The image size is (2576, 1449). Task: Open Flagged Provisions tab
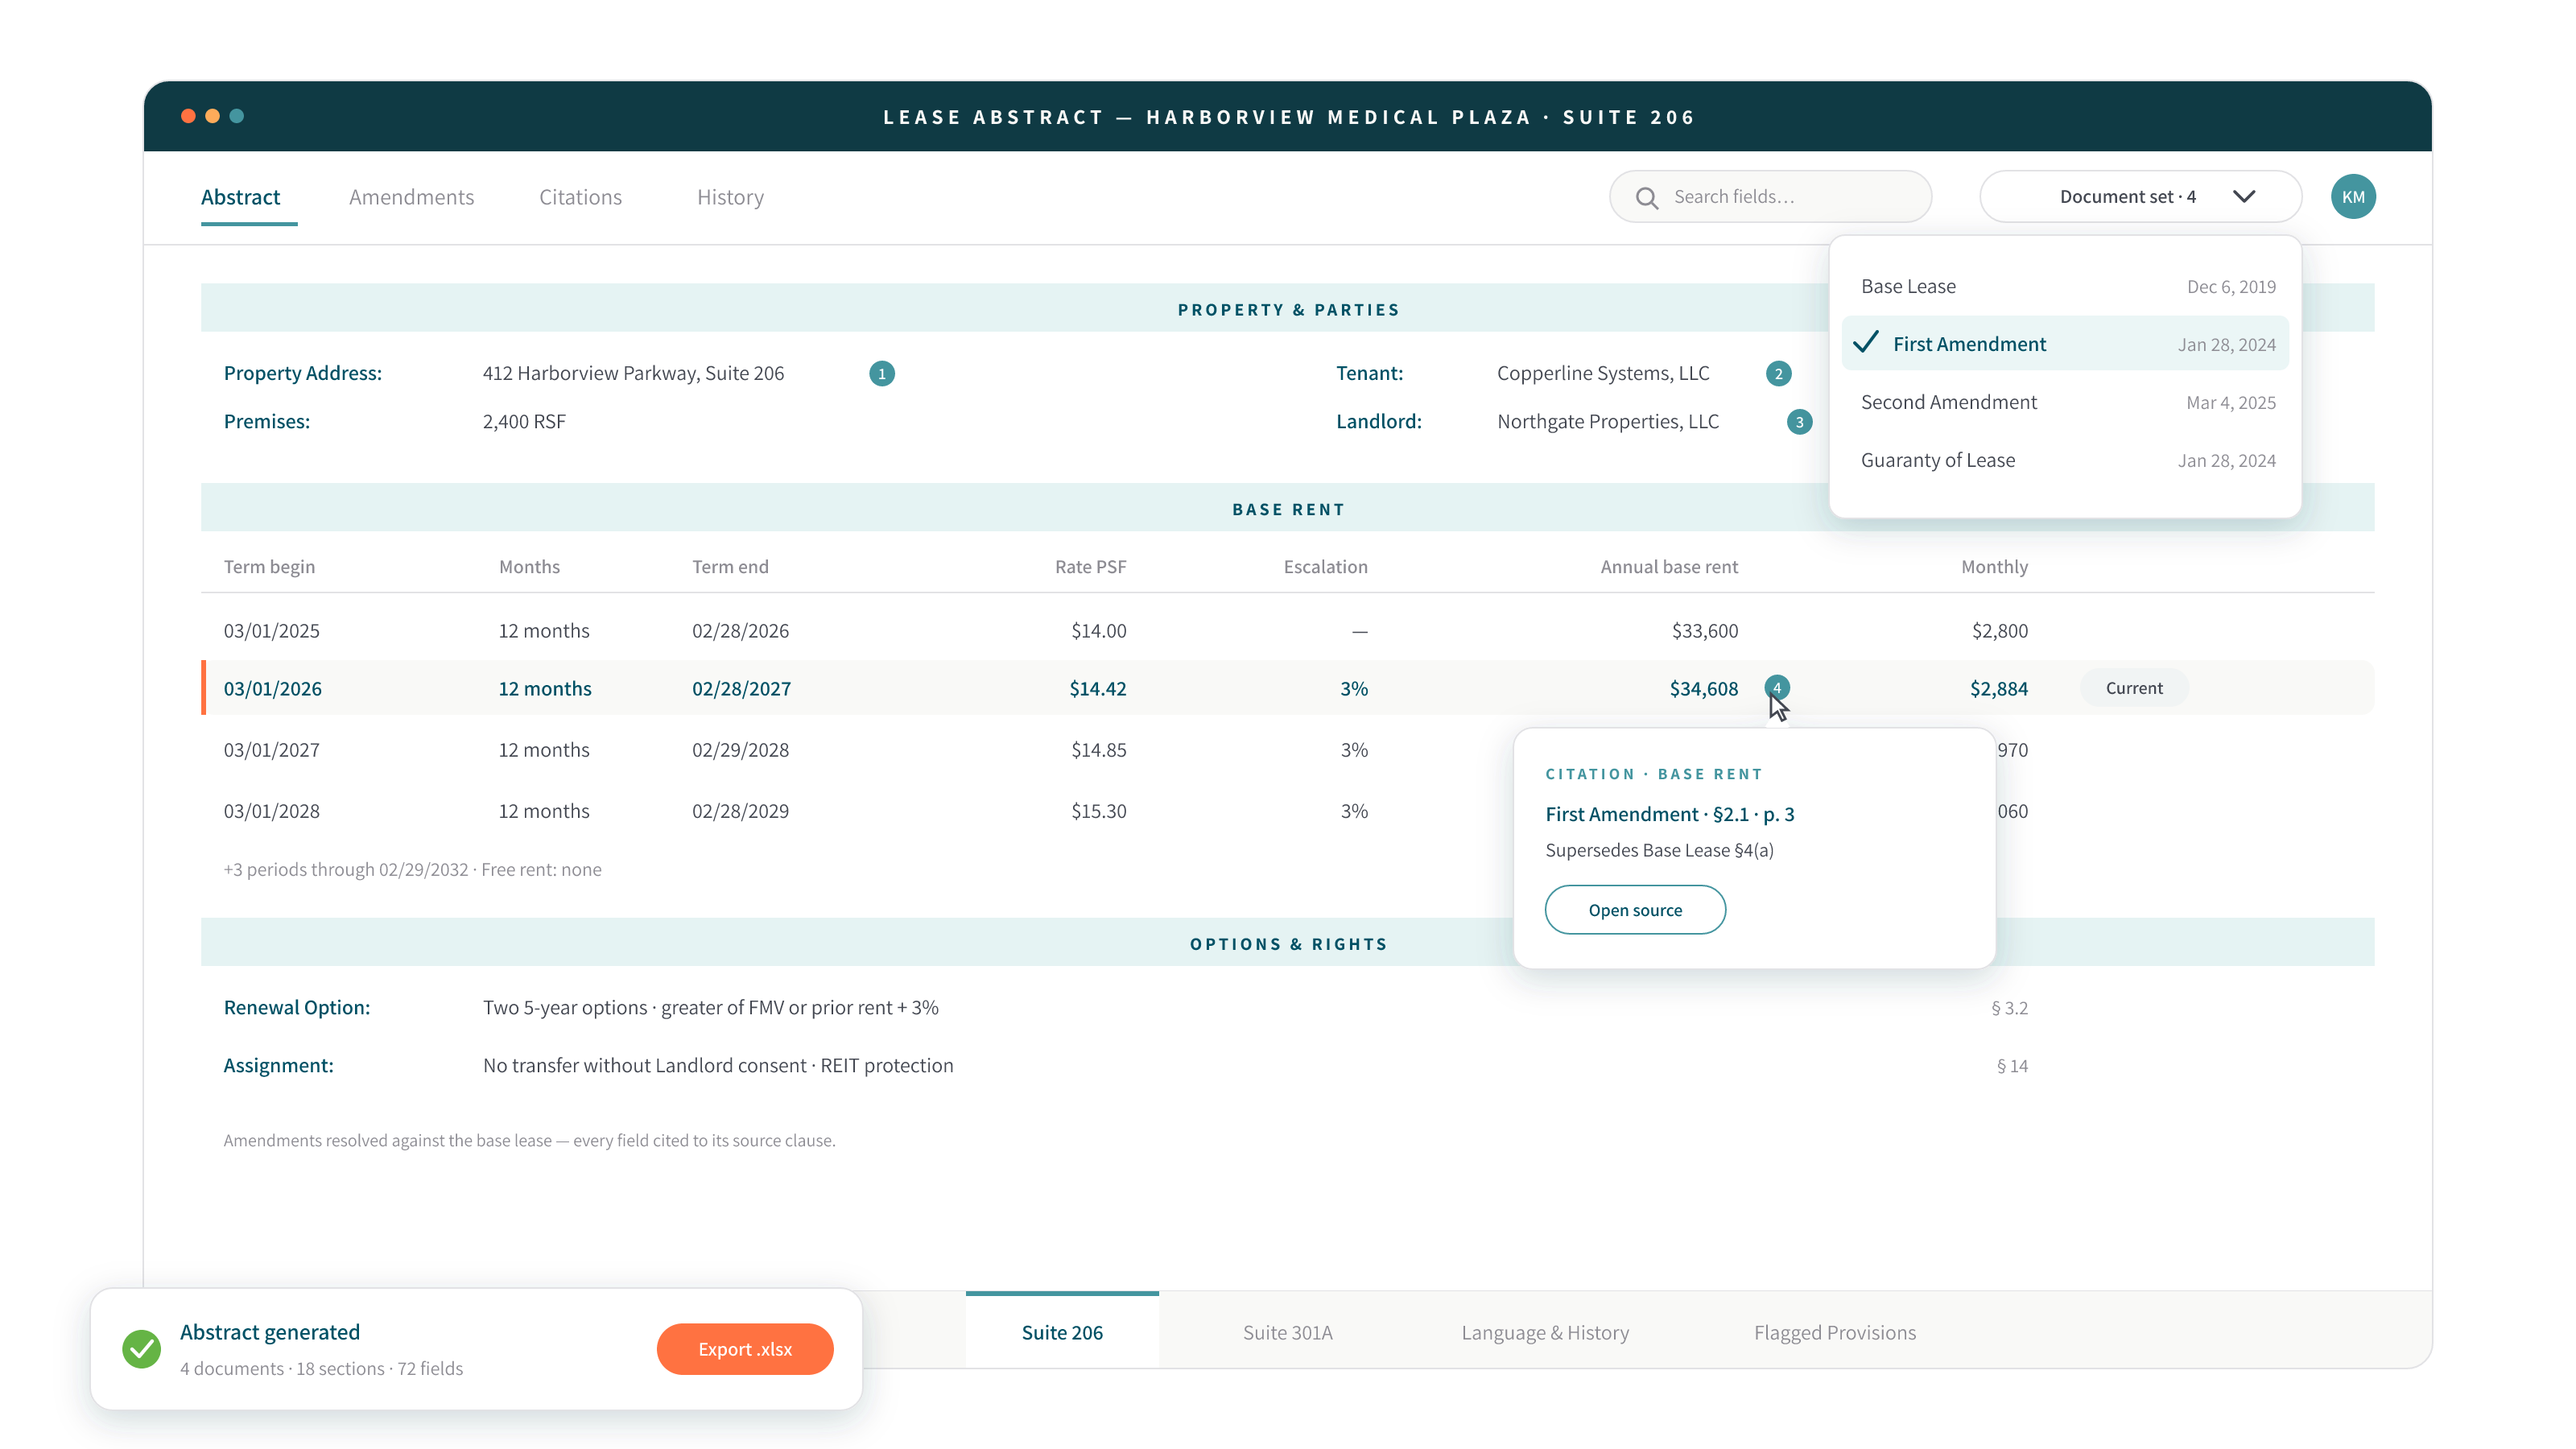[1835, 1332]
